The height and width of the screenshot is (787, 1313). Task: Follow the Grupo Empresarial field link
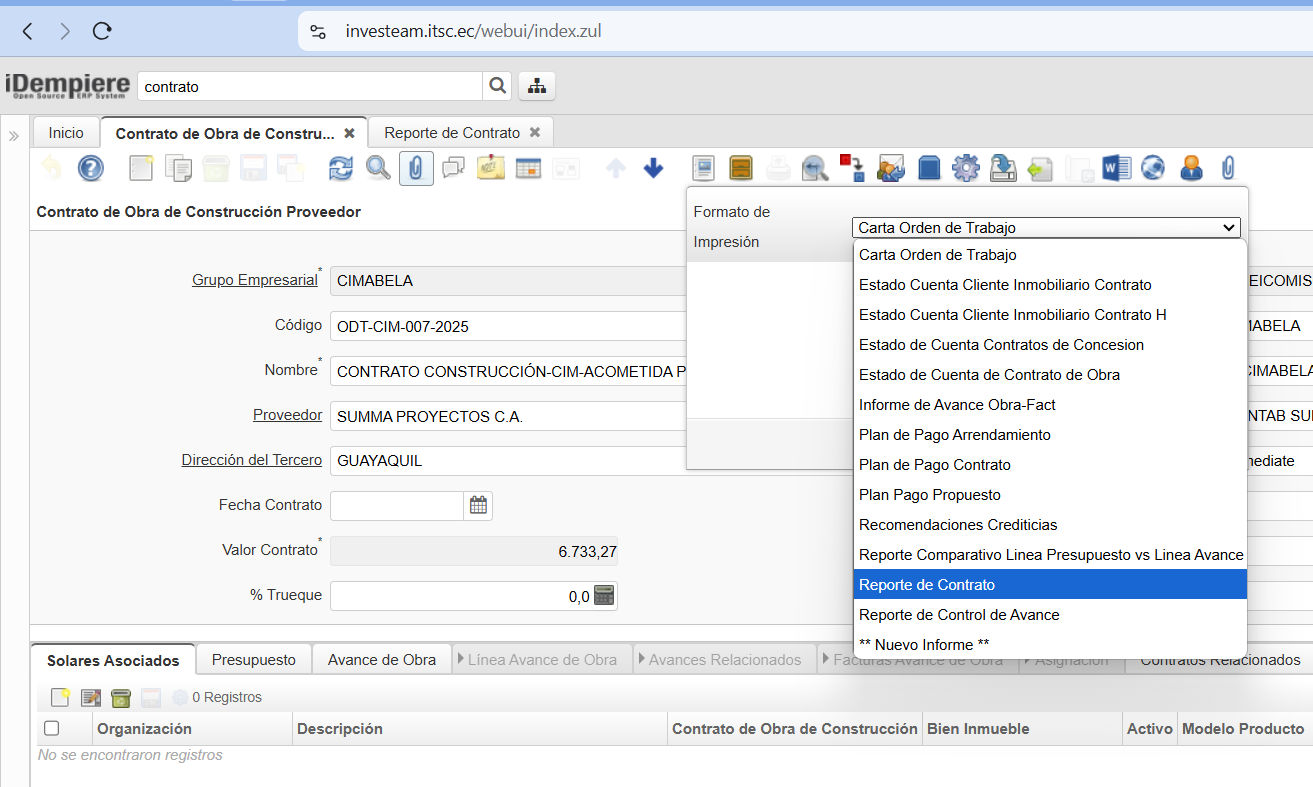[254, 280]
